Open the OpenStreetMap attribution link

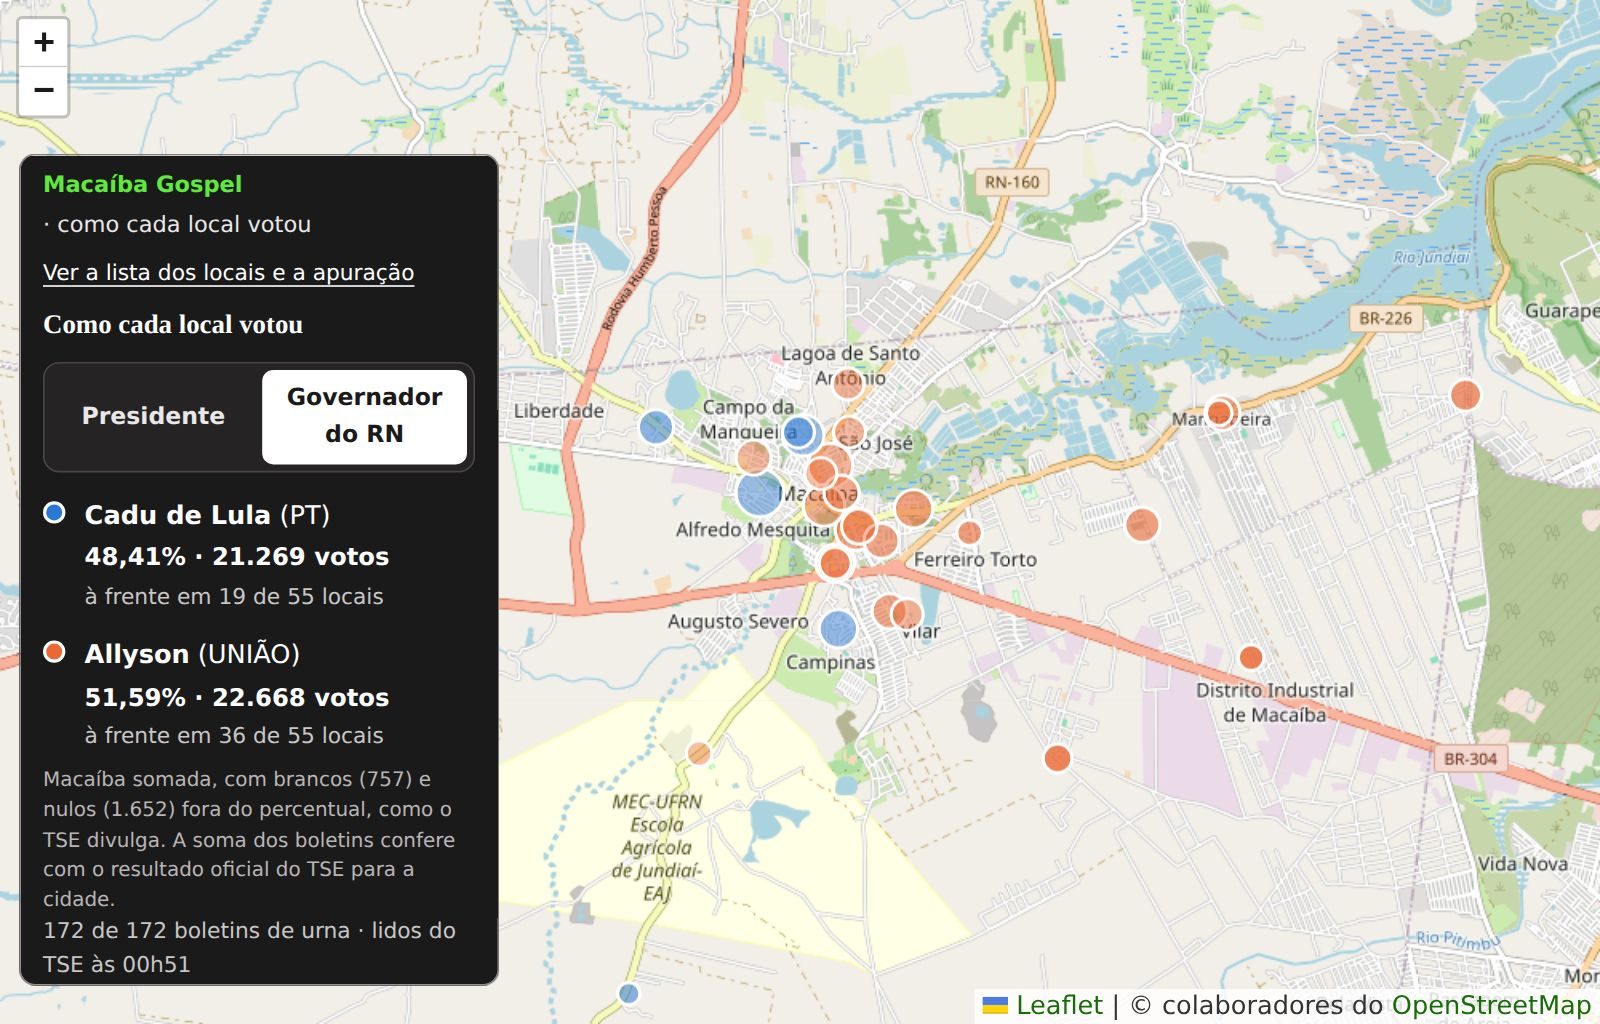1491,1005
